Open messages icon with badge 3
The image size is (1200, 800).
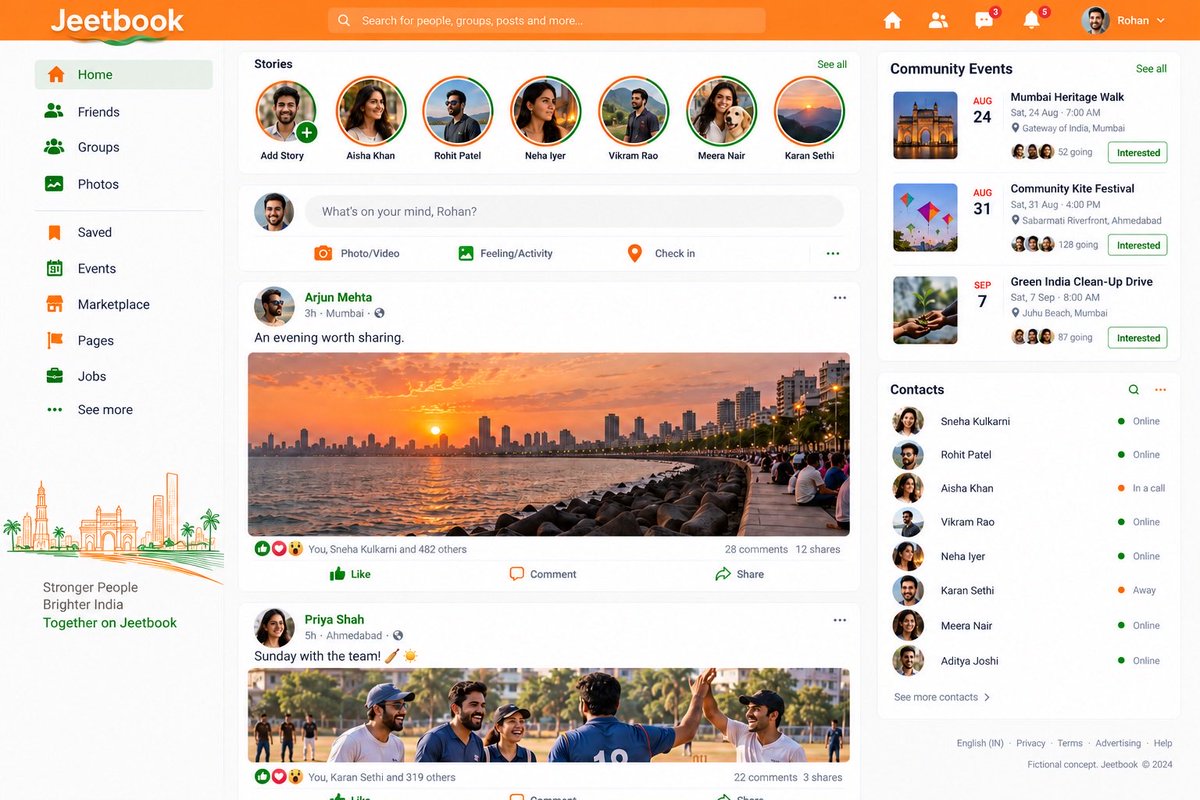tap(985, 19)
